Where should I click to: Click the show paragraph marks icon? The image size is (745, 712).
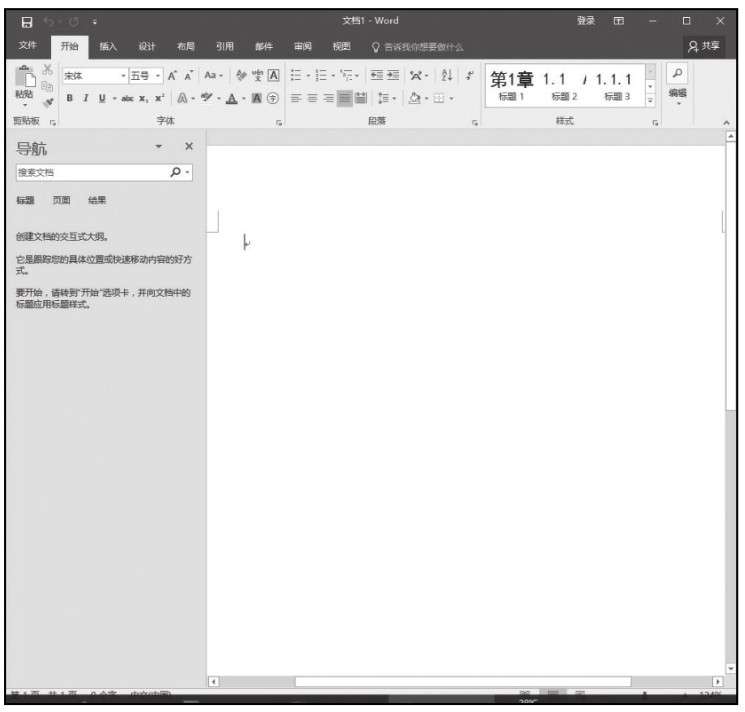pyautogui.click(x=470, y=76)
